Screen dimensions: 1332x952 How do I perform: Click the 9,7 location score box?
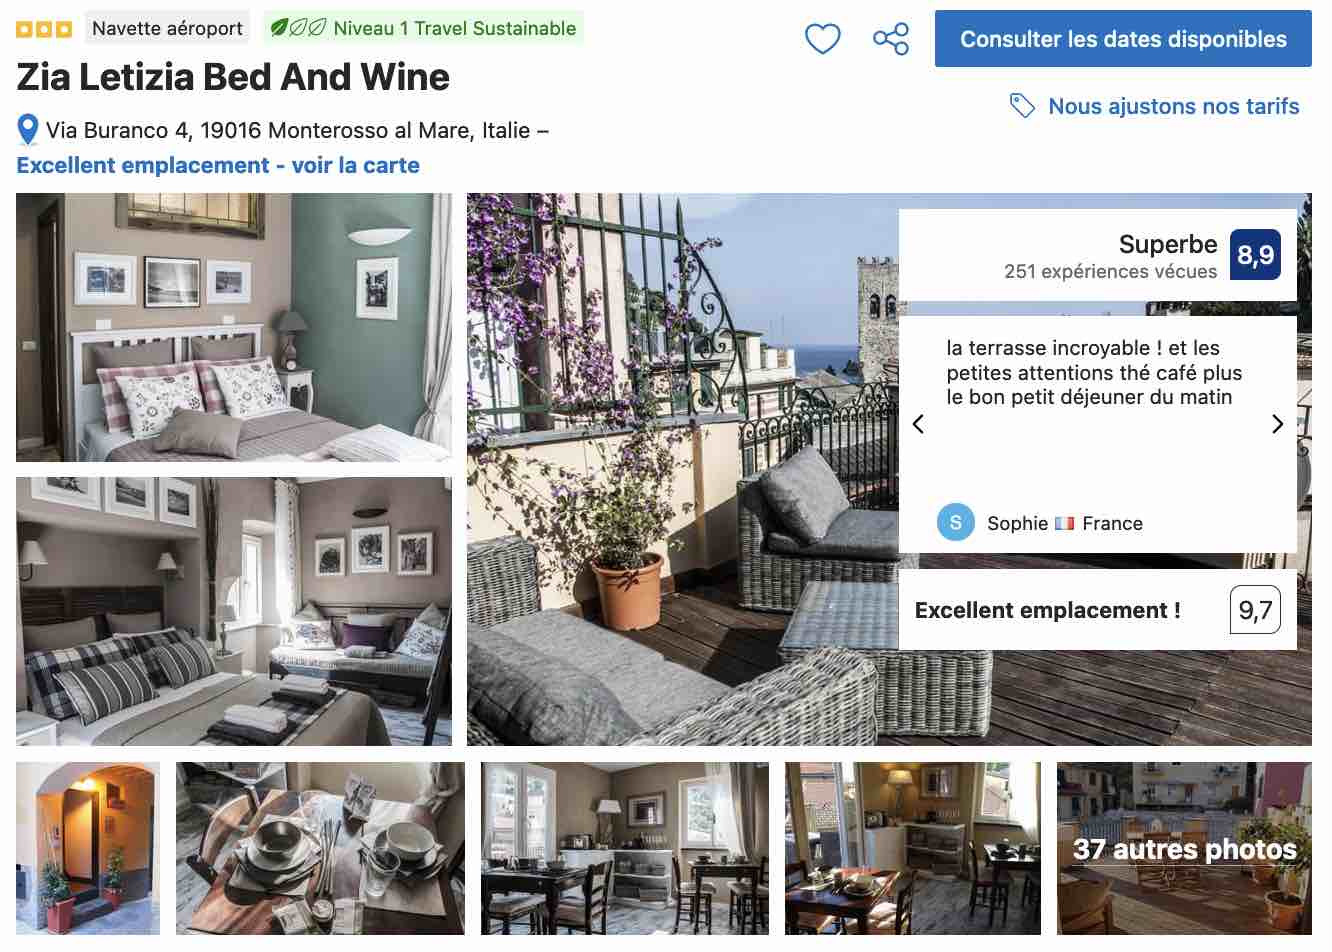pos(1255,610)
